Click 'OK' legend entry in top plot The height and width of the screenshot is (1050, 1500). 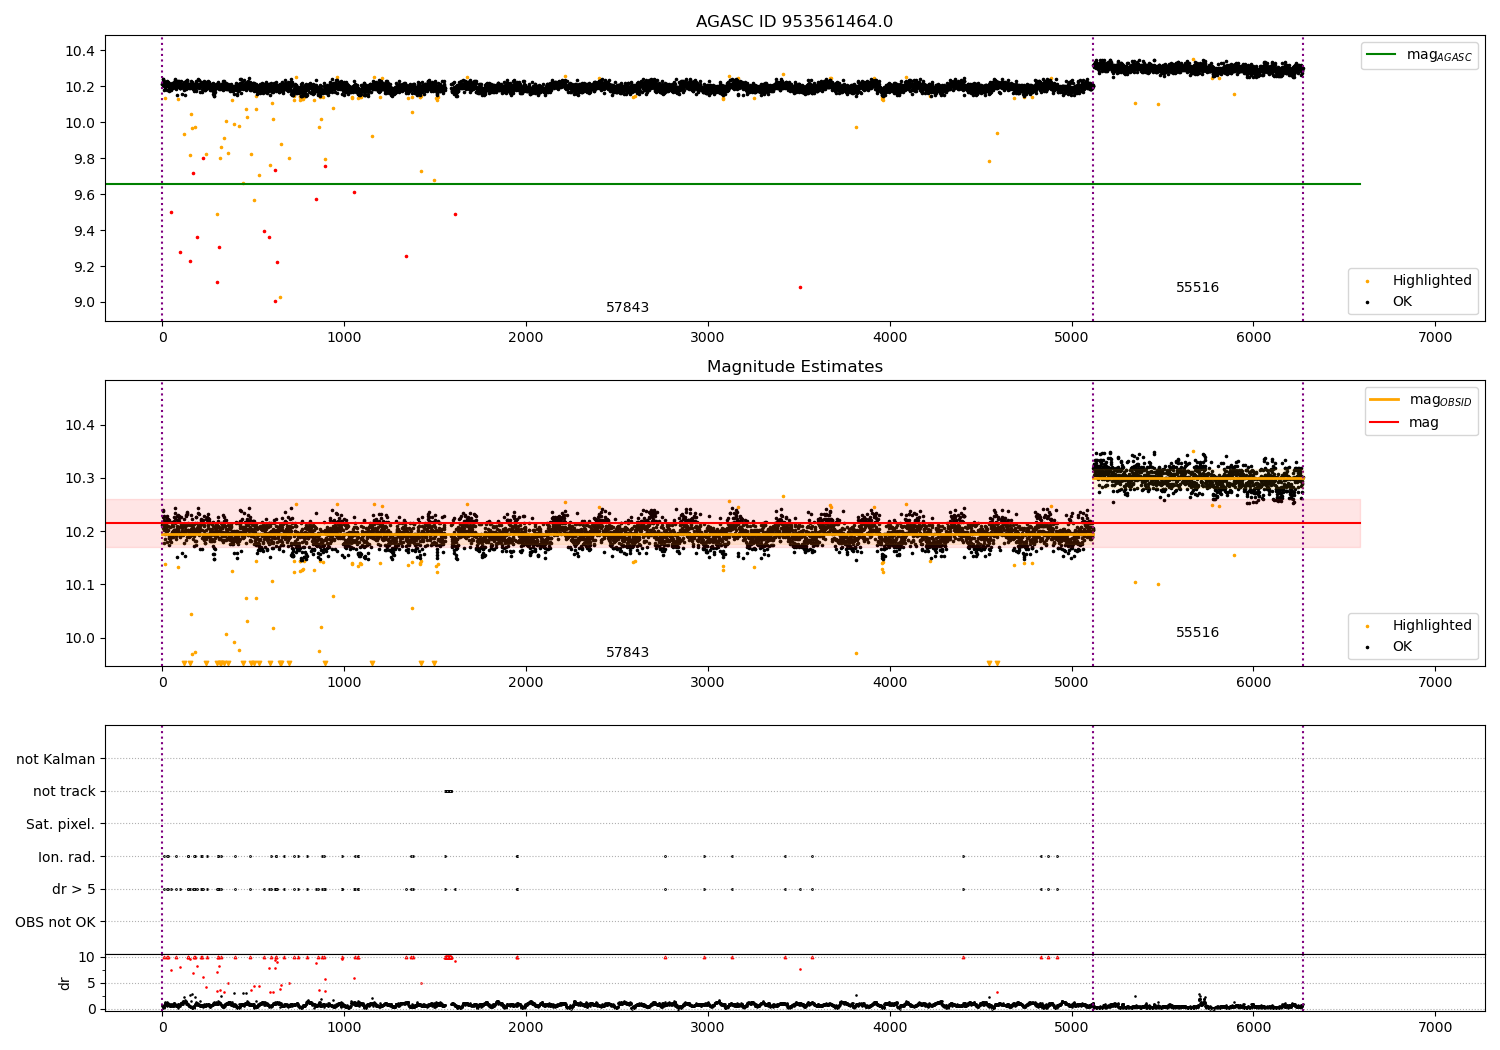click(x=1390, y=302)
